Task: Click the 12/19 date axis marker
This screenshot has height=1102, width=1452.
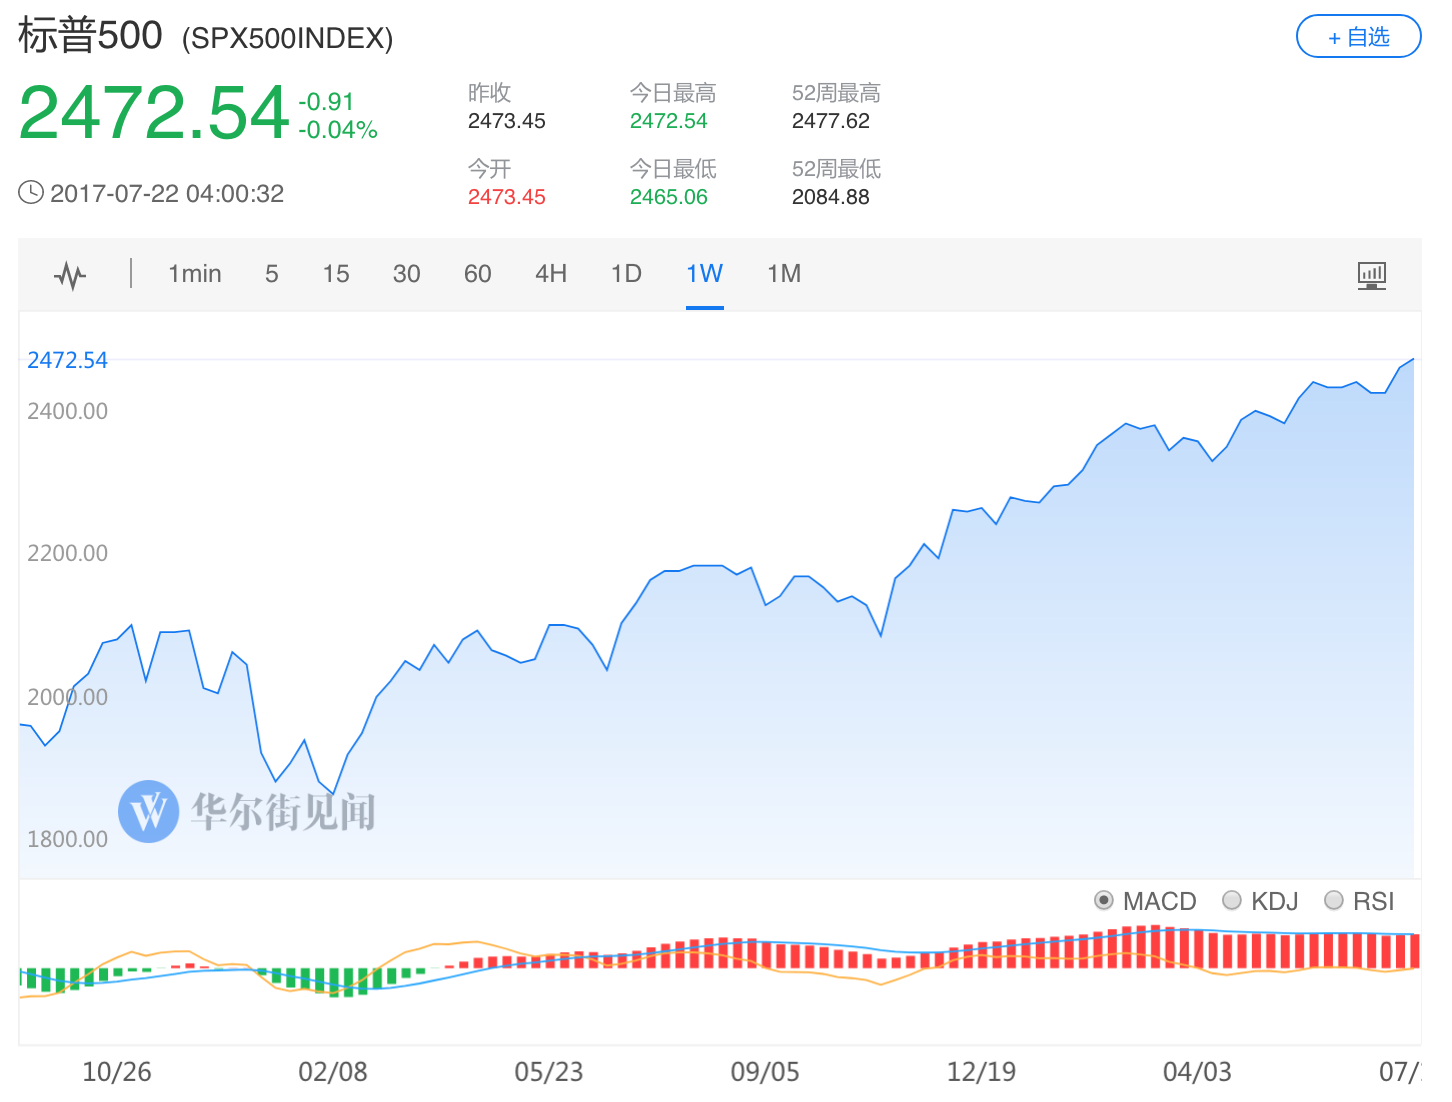Action: pos(981,1072)
